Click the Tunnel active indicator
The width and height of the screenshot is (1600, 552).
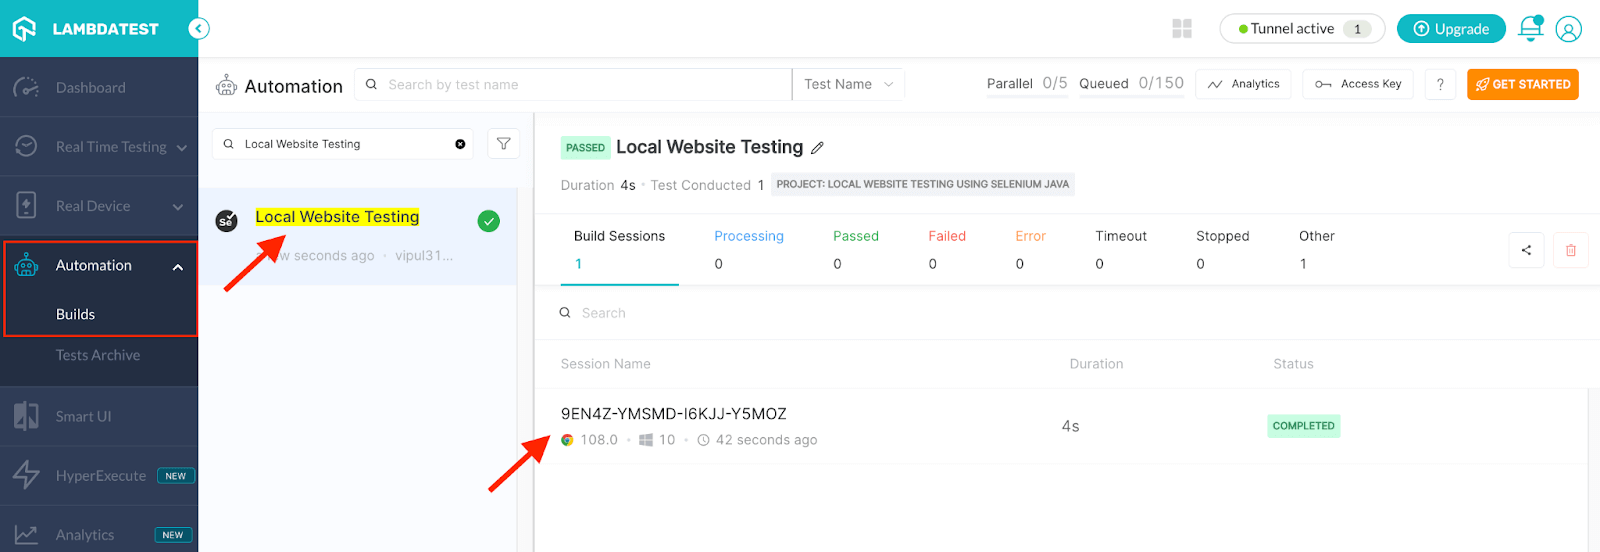click(1302, 29)
